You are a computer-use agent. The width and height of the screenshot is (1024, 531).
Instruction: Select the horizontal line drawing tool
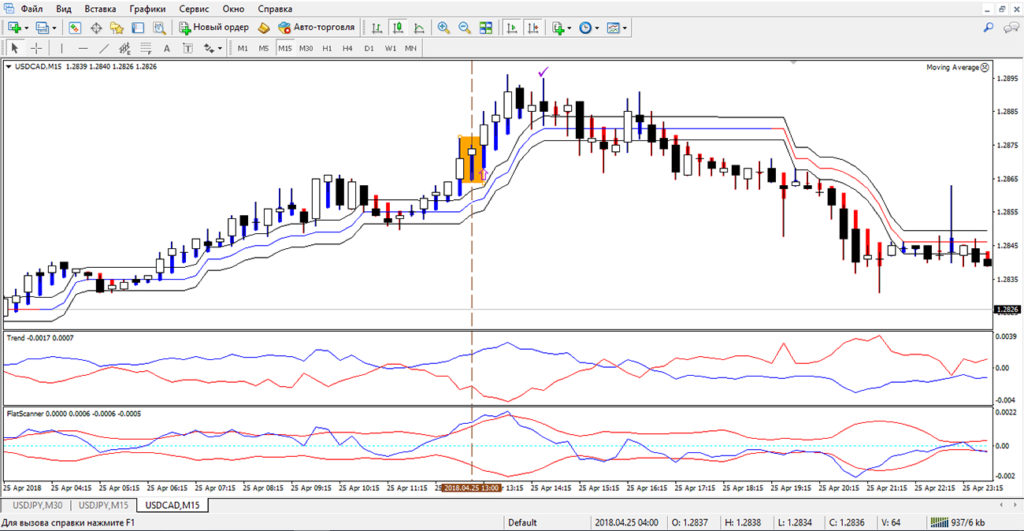click(x=82, y=48)
